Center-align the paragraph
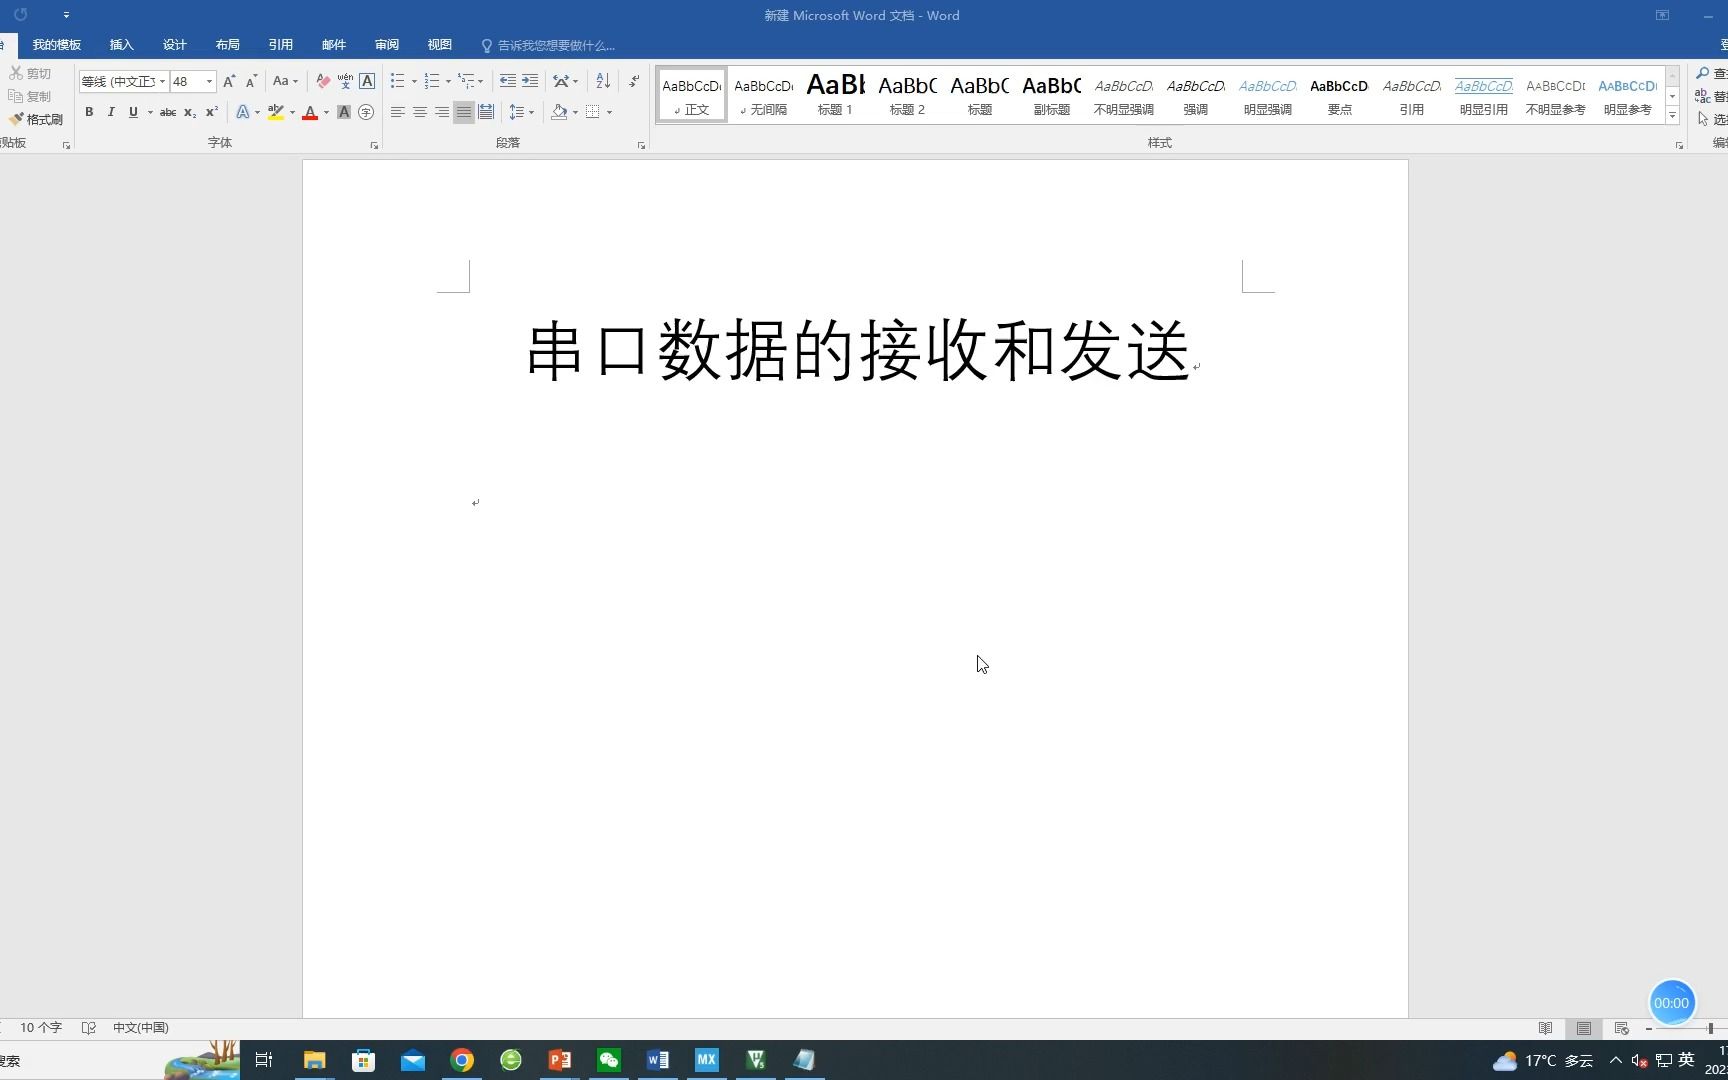 (420, 112)
